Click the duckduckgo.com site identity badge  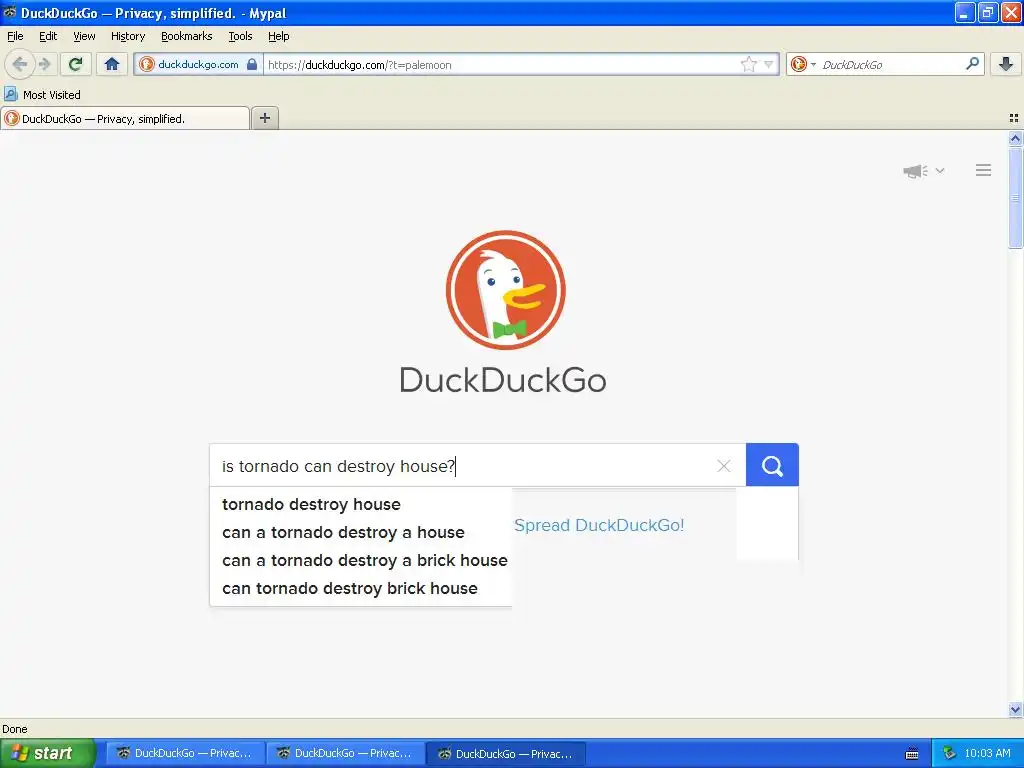[198, 64]
